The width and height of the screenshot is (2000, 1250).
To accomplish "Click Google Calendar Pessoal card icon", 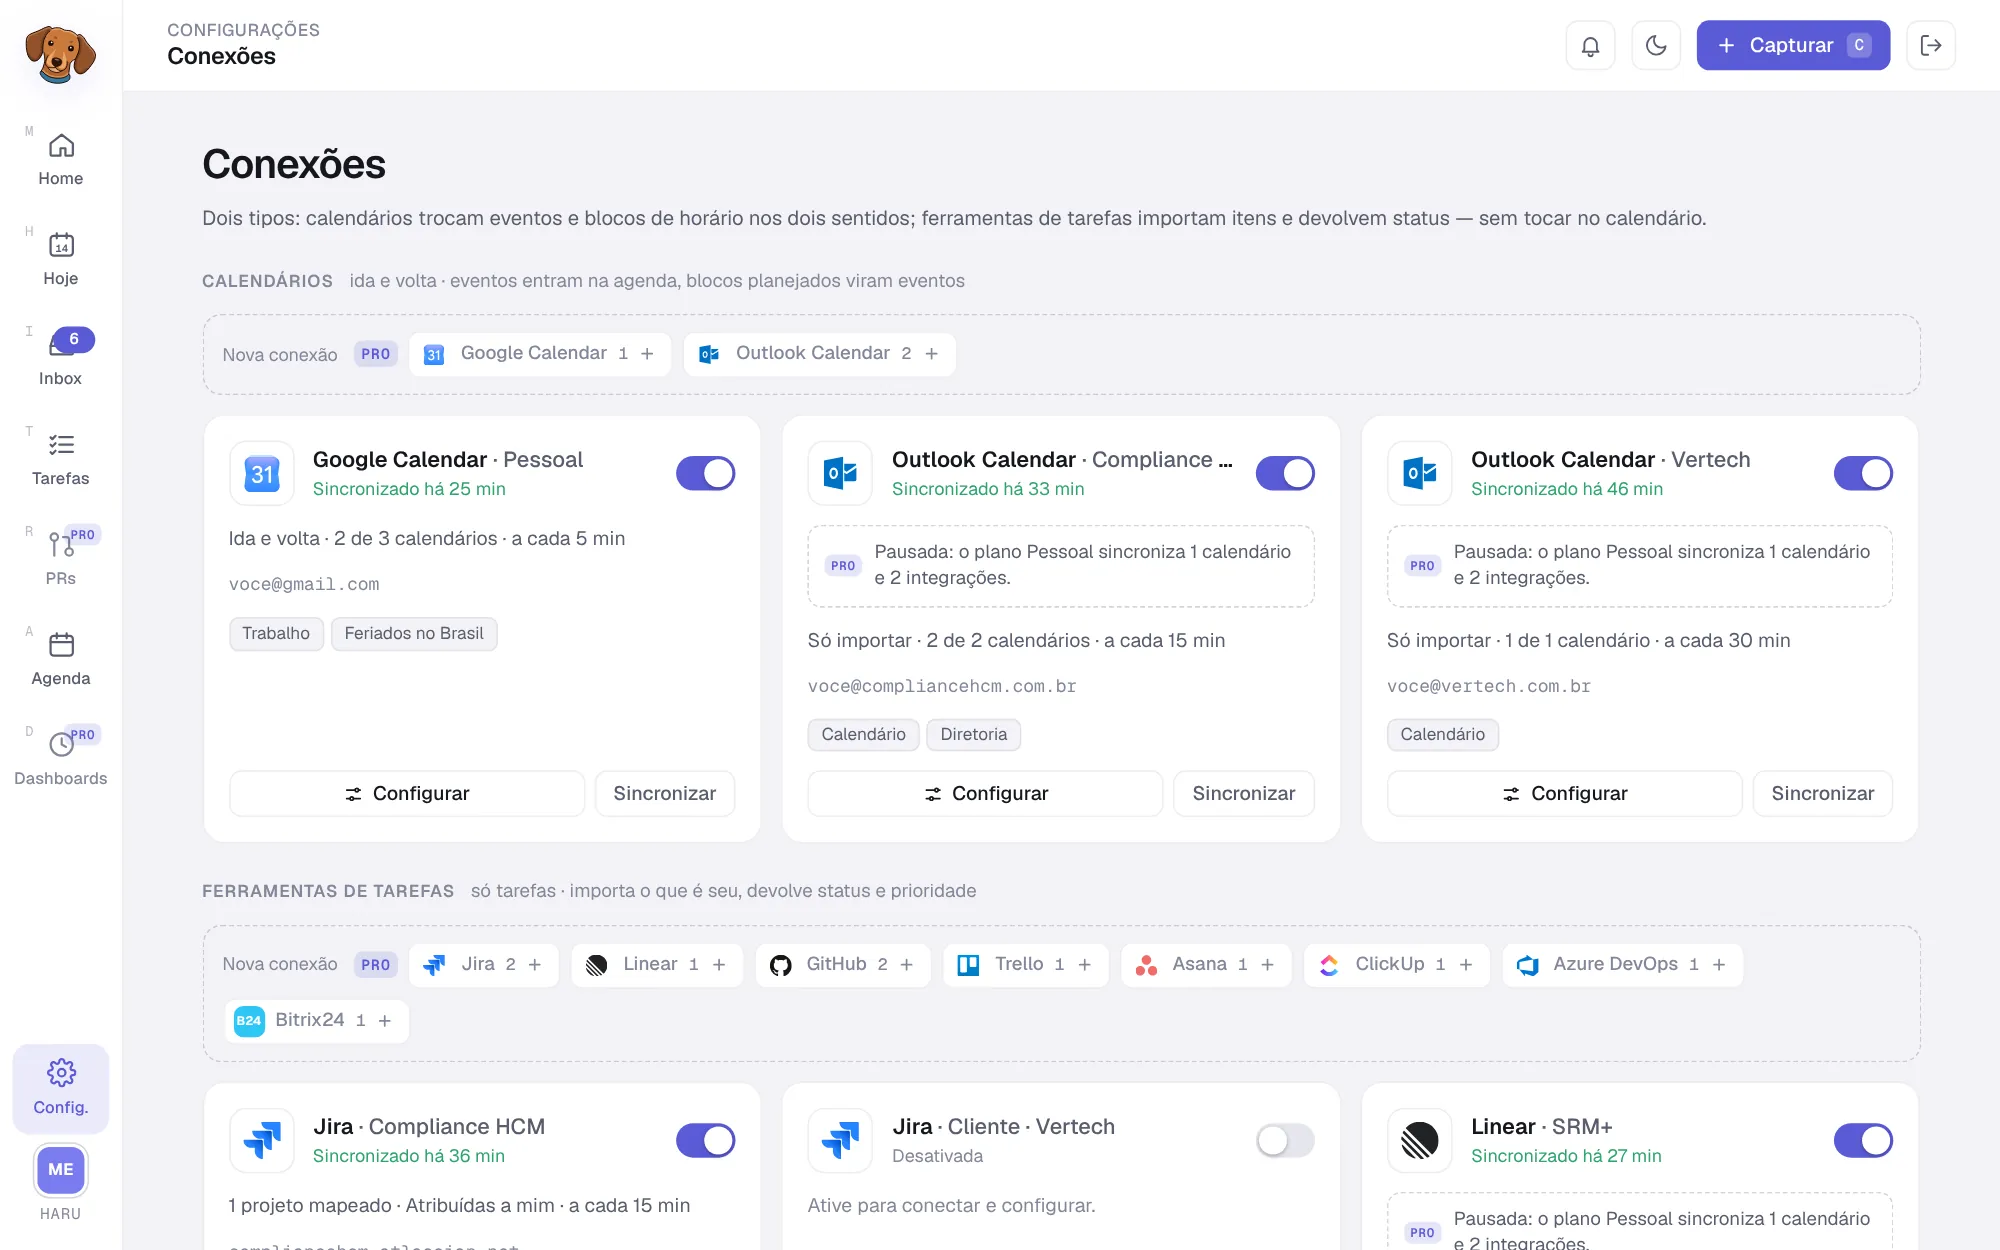I will coord(262,474).
